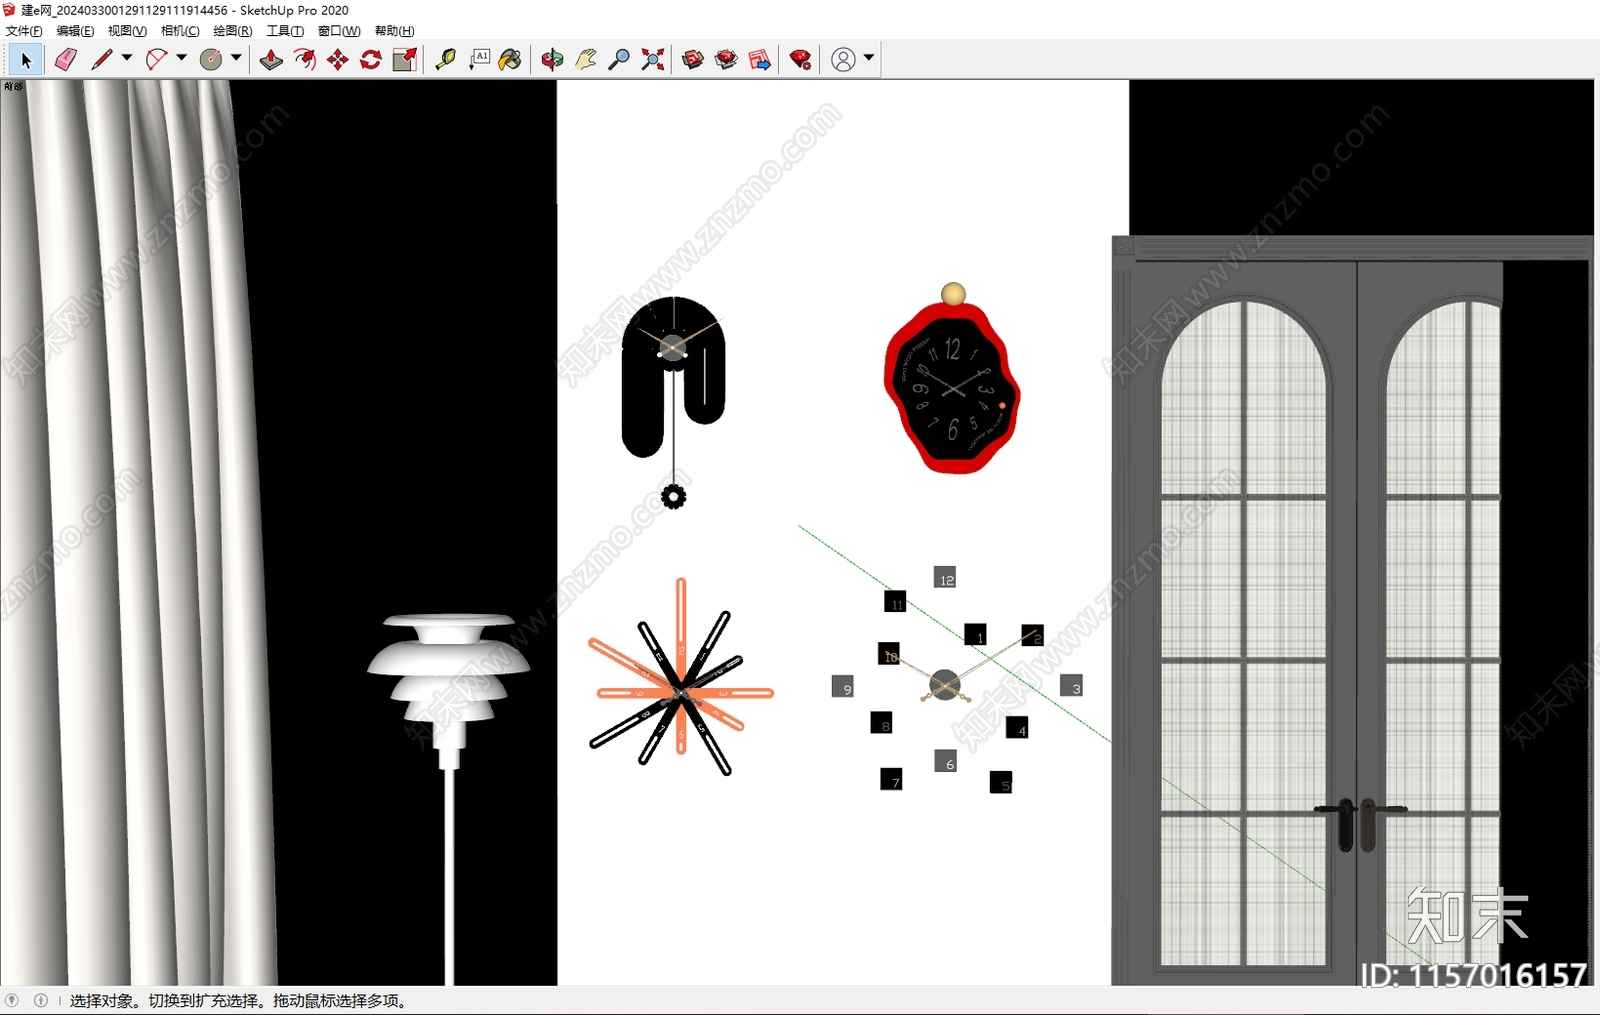The height and width of the screenshot is (1015, 1600).
Task: Click the Send to LayOut icon
Action: pyautogui.click(x=760, y=60)
